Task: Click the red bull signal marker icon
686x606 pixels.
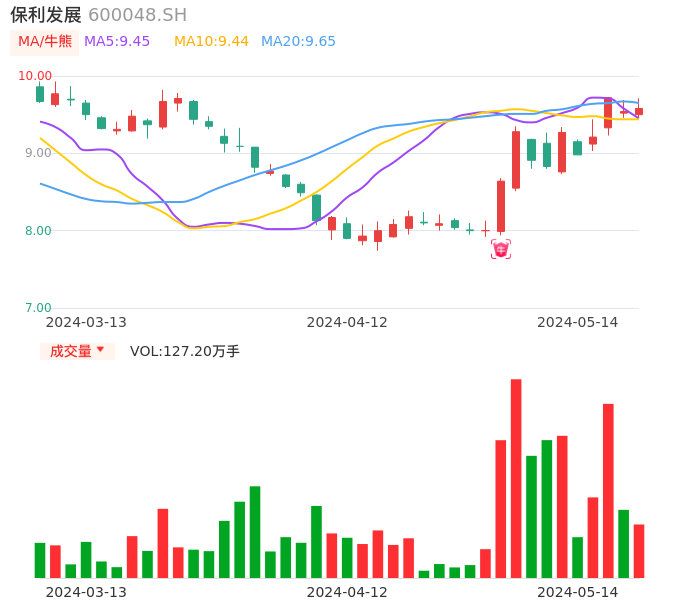Action: [x=501, y=249]
